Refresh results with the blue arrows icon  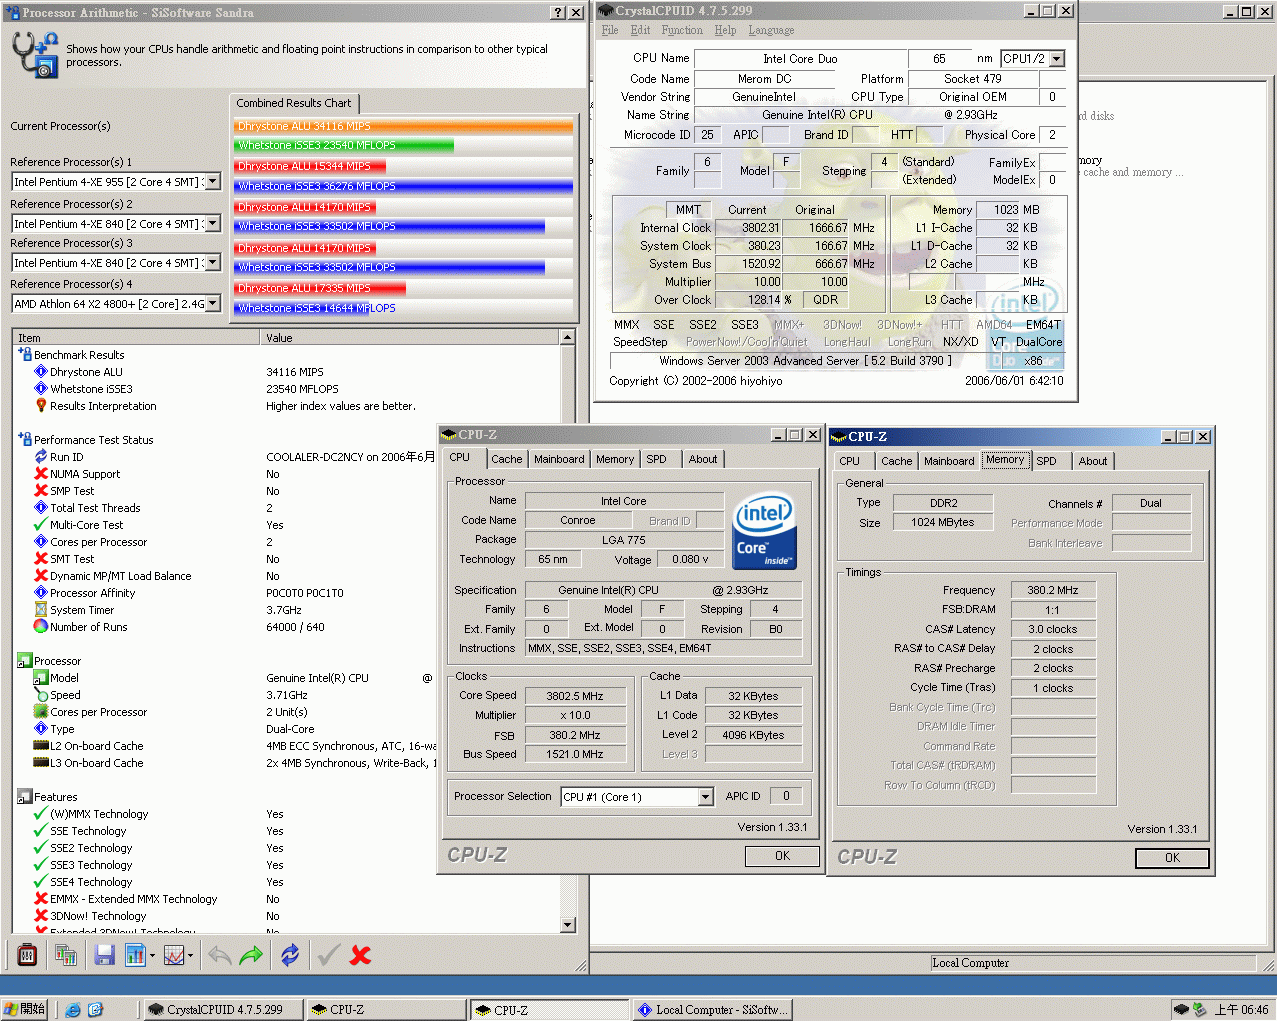pos(290,955)
